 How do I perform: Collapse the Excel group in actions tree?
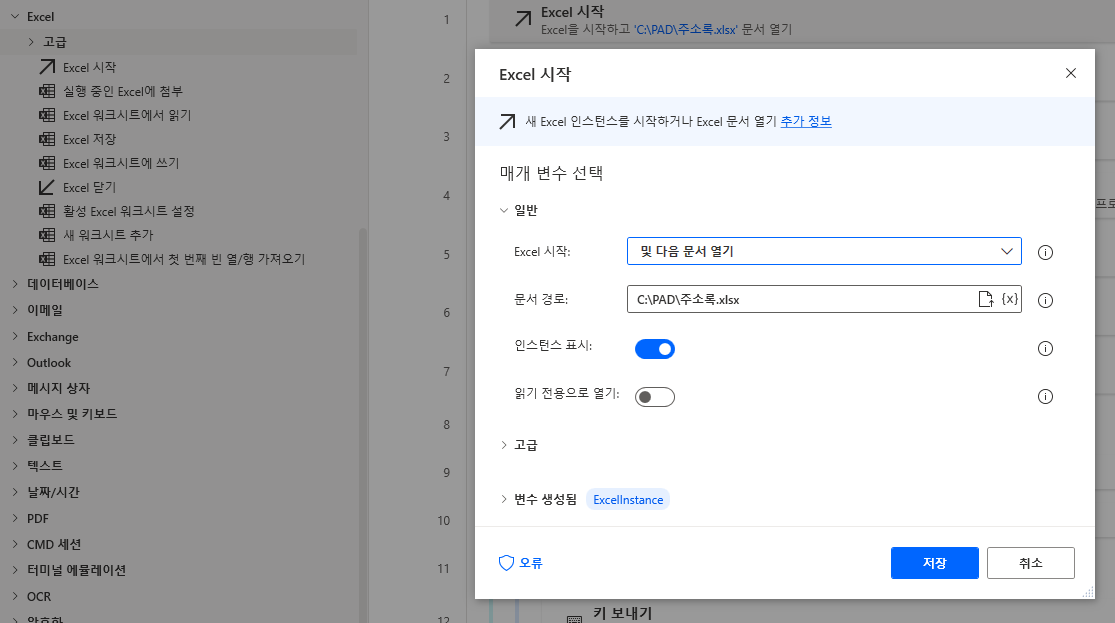tap(15, 16)
